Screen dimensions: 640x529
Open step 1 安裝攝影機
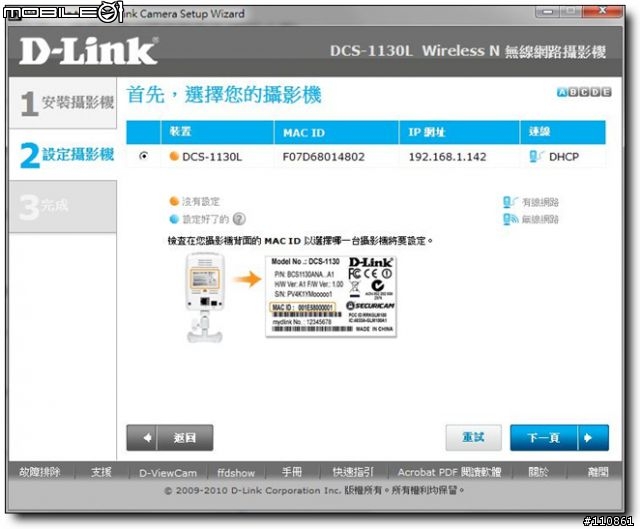coord(63,103)
